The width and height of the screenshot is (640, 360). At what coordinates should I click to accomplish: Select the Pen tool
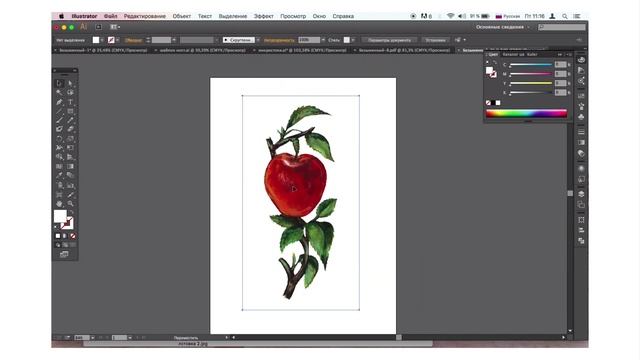(x=59, y=102)
